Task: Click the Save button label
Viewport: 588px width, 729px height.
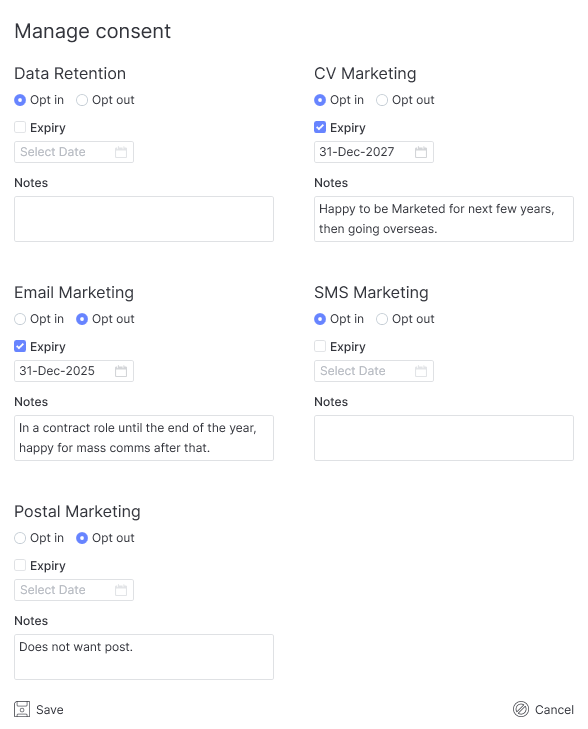Action: click(50, 709)
